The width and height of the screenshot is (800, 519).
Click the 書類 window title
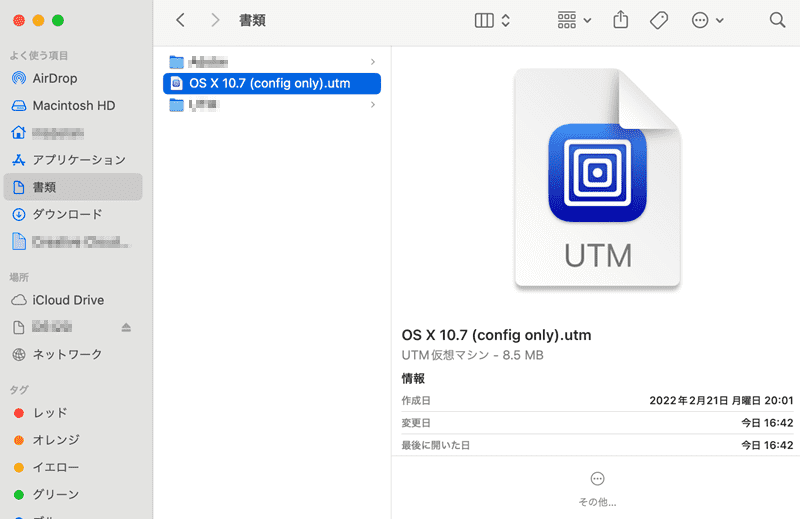tap(252, 20)
